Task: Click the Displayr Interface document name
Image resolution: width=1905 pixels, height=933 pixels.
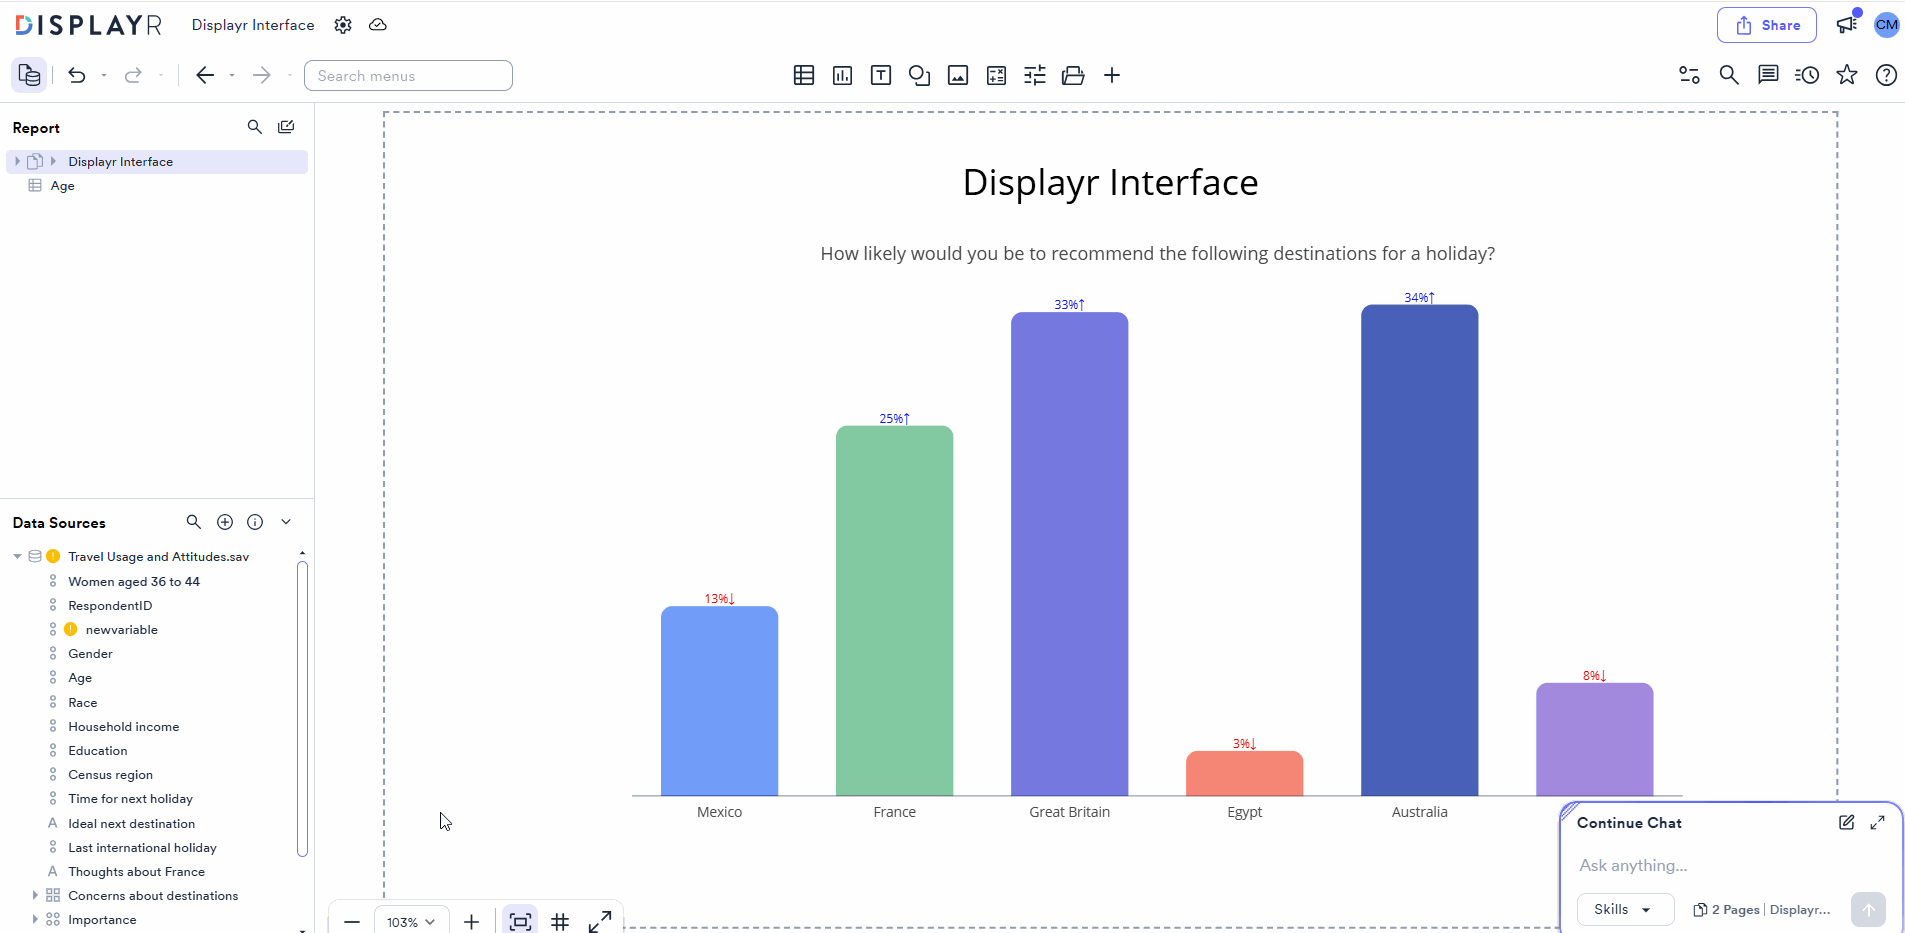Action: 253,25
